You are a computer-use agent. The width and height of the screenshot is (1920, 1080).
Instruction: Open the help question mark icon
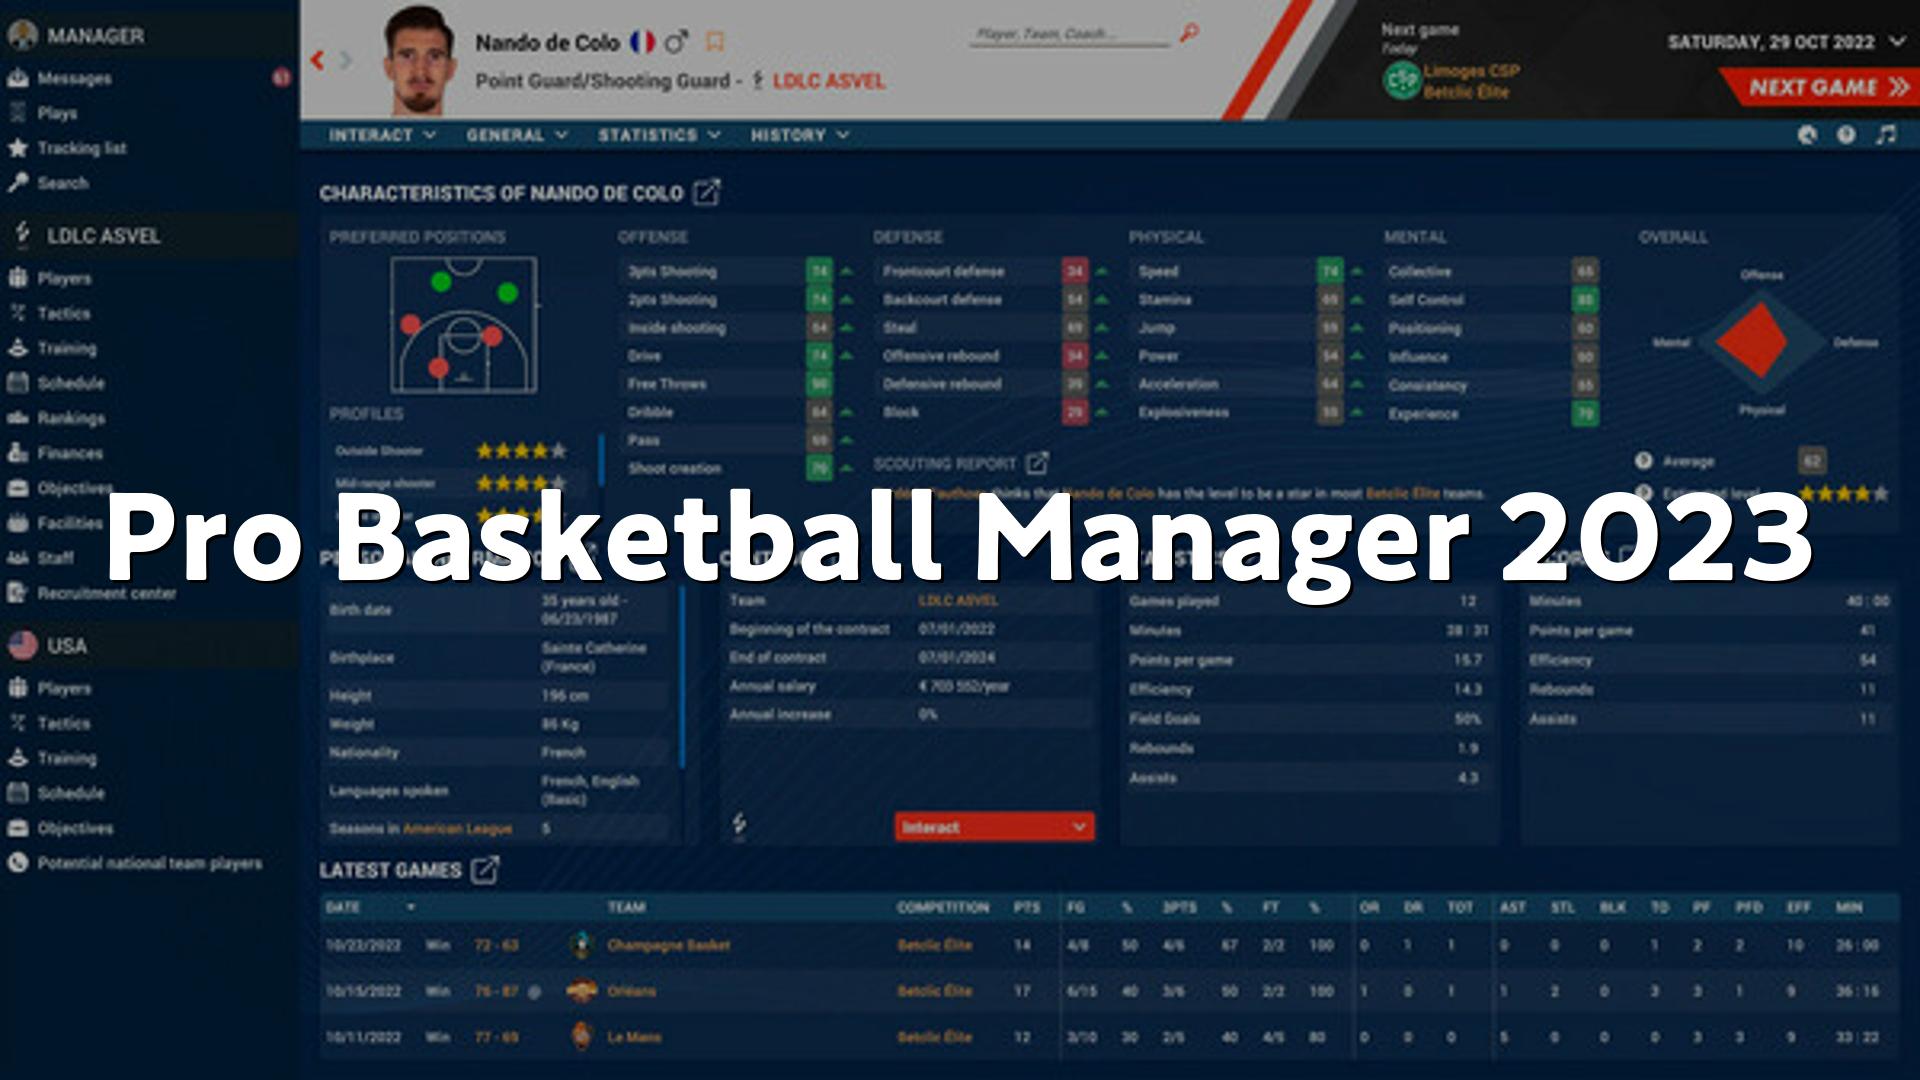[1846, 134]
